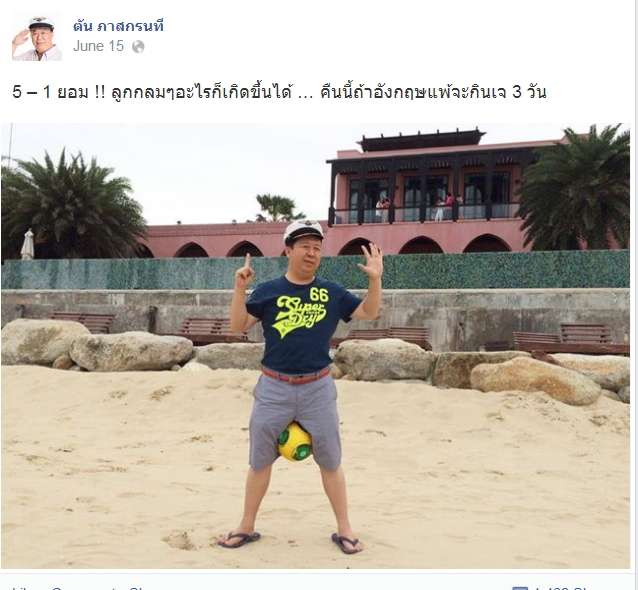The height and width of the screenshot is (590, 638).
Task: Click the left palm tree in photo
Action: point(71,203)
